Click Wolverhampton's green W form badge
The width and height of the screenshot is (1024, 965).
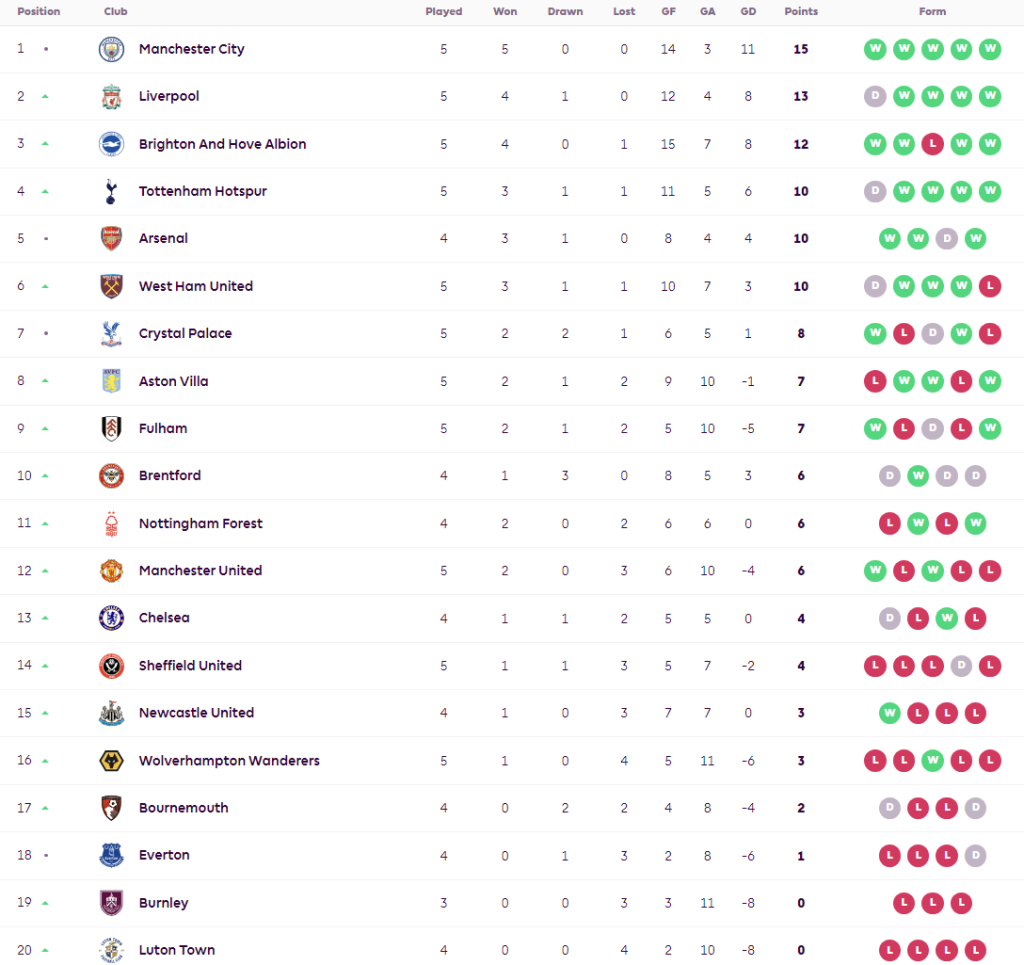coord(932,761)
